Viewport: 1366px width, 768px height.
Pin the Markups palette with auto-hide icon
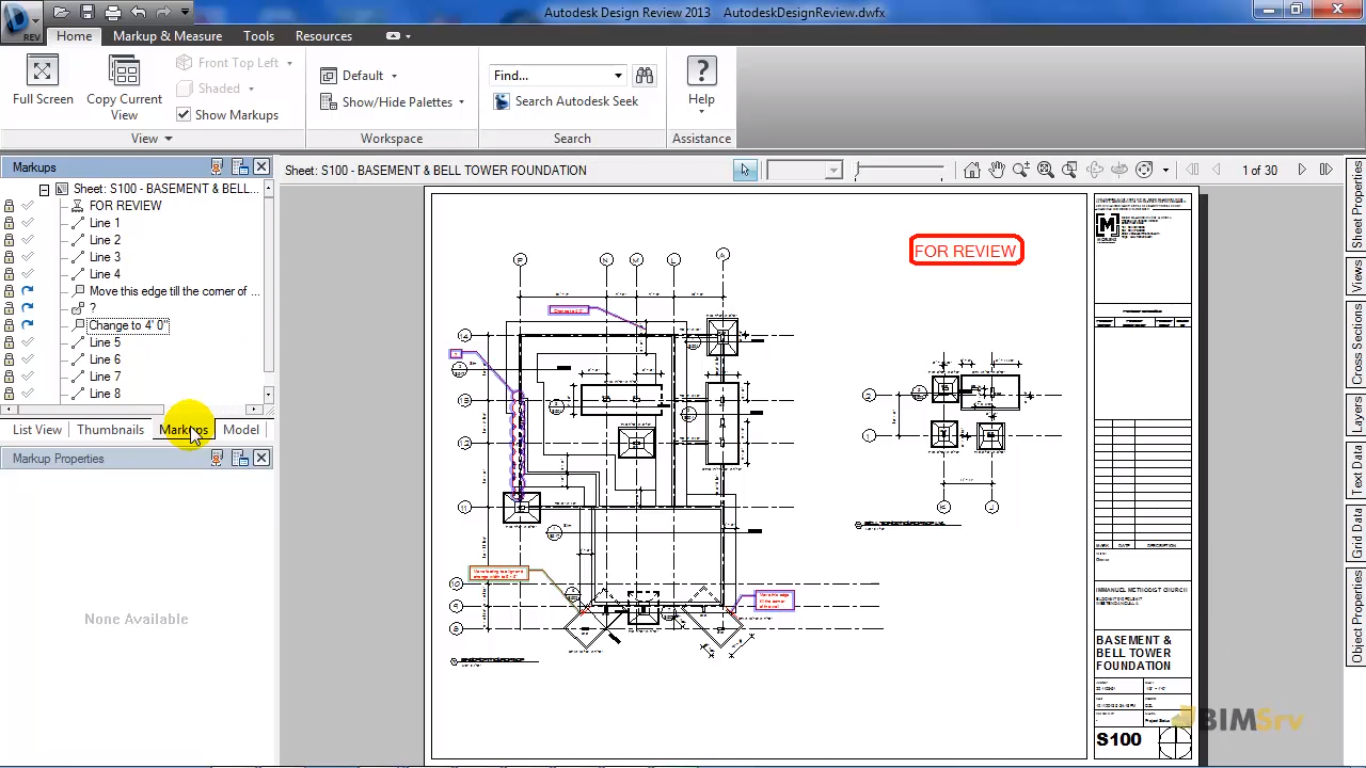[217, 167]
